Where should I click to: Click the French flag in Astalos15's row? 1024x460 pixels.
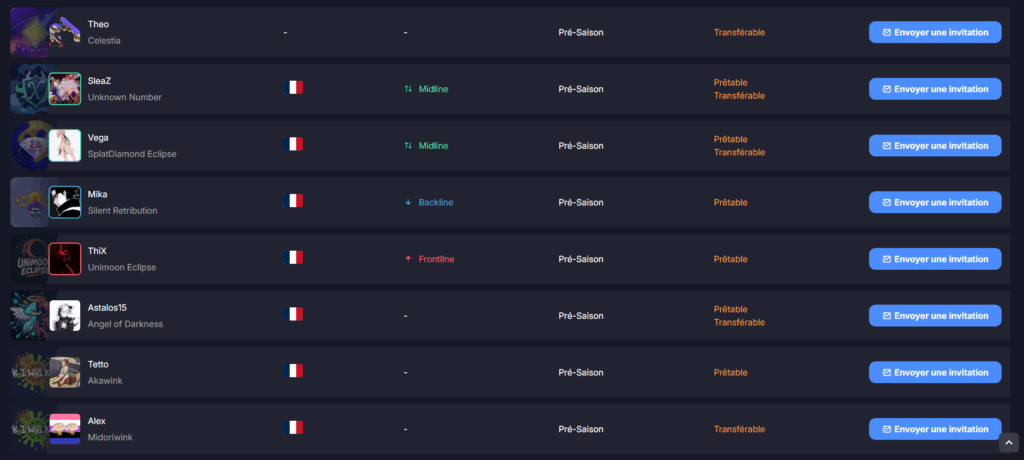(293, 315)
